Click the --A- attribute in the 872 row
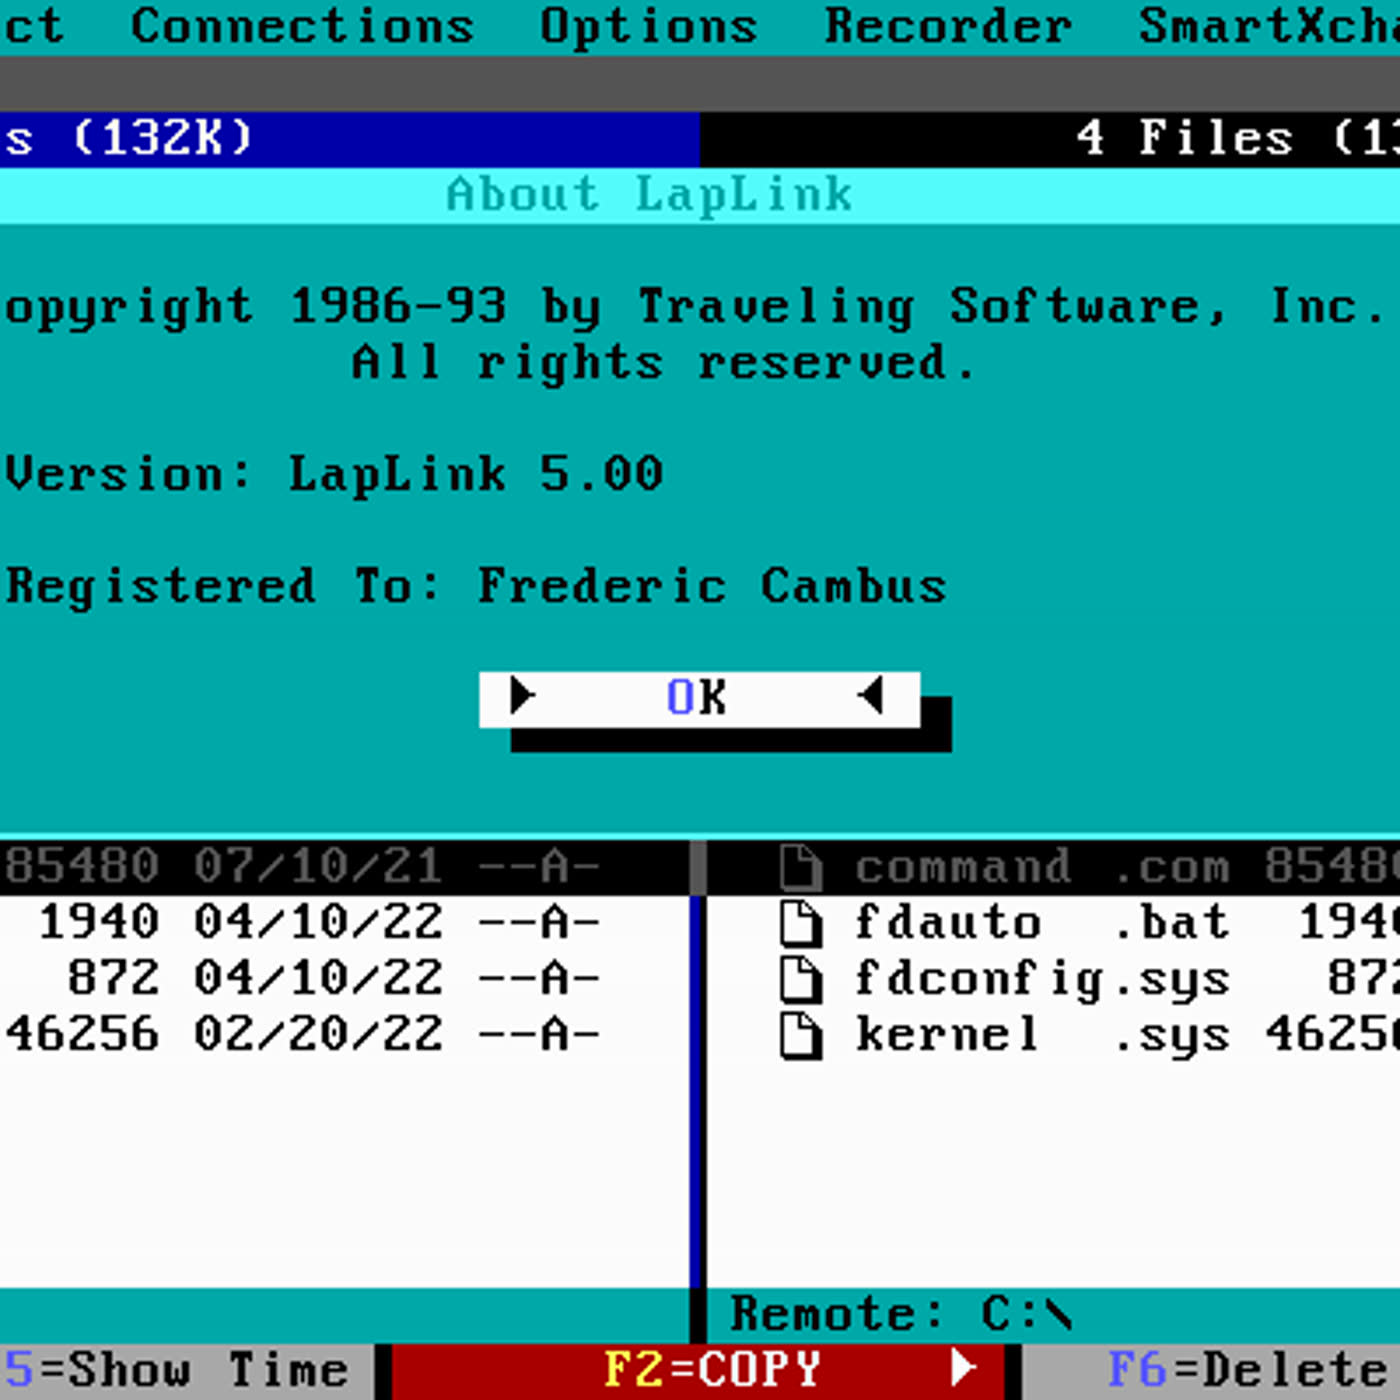Image resolution: width=1400 pixels, height=1400 pixels. click(539, 978)
